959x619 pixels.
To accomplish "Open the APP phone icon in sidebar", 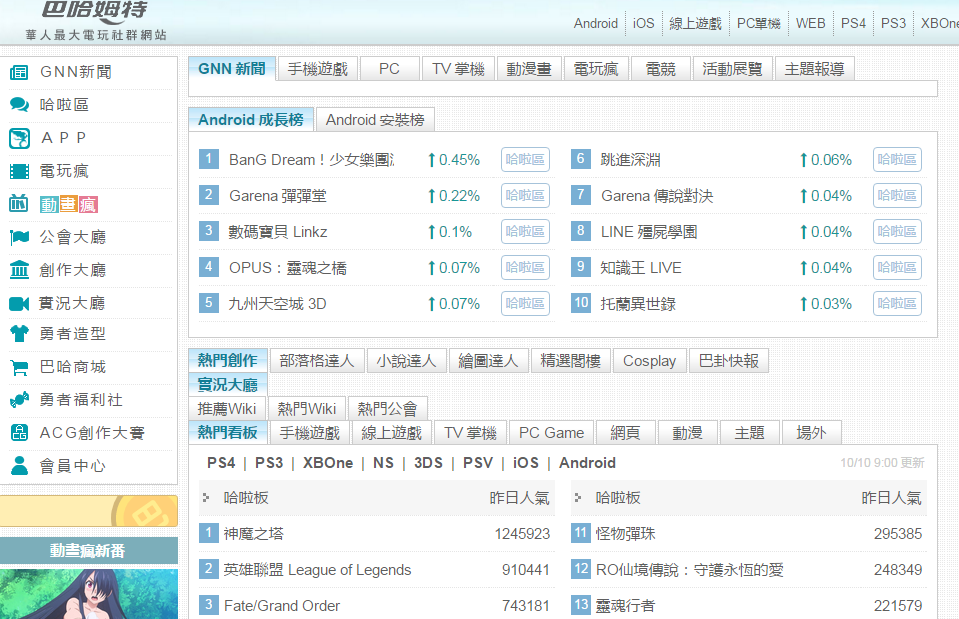I will click(x=19, y=138).
